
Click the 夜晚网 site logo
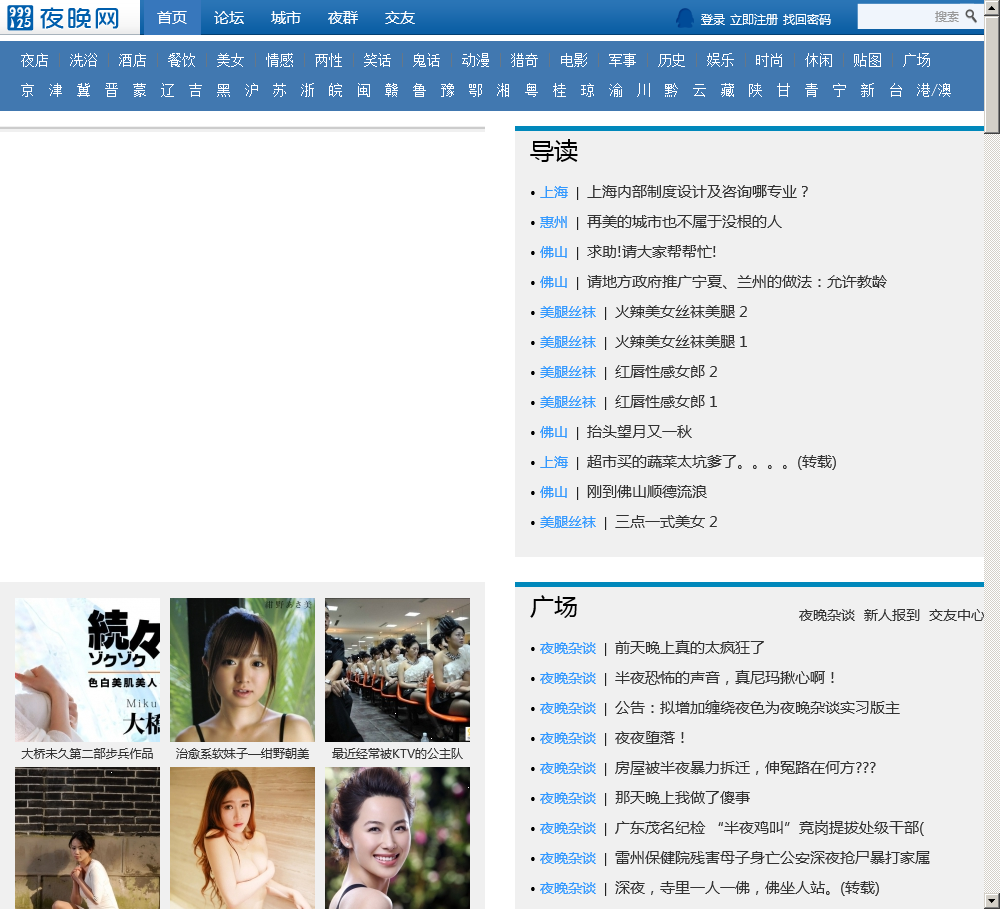64,18
